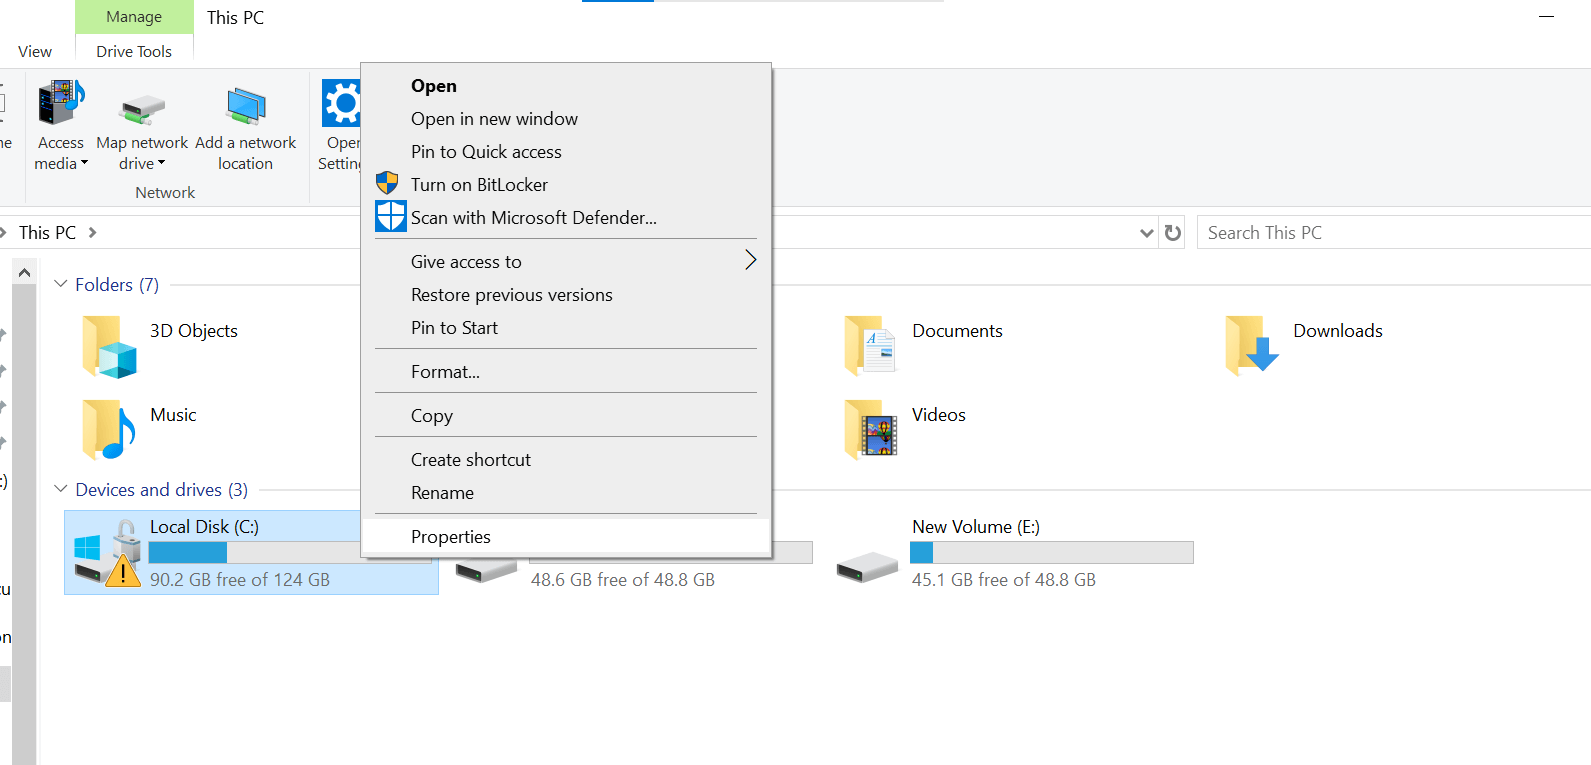Switch to the View ribbon tab

point(35,52)
